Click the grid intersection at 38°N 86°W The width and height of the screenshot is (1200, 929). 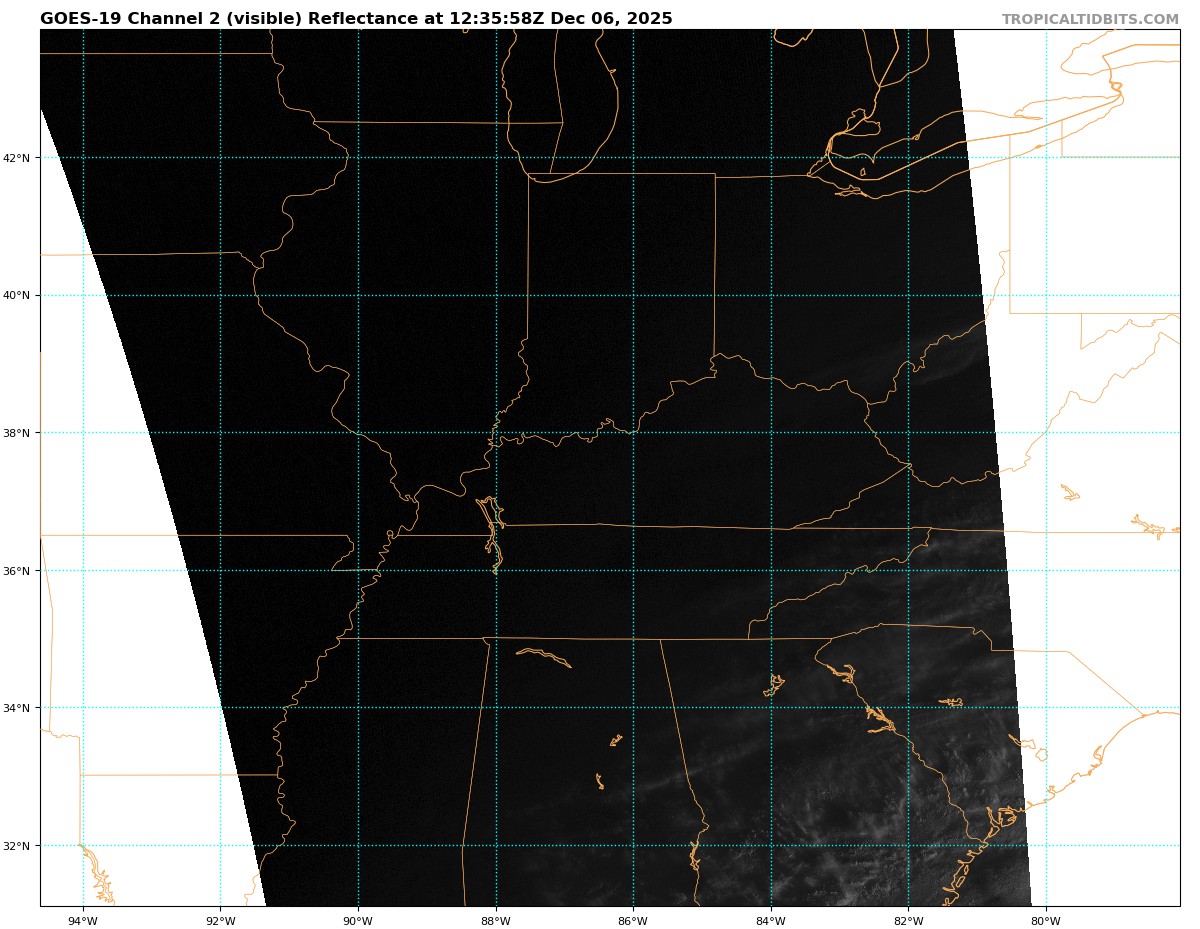(x=633, y=433)
